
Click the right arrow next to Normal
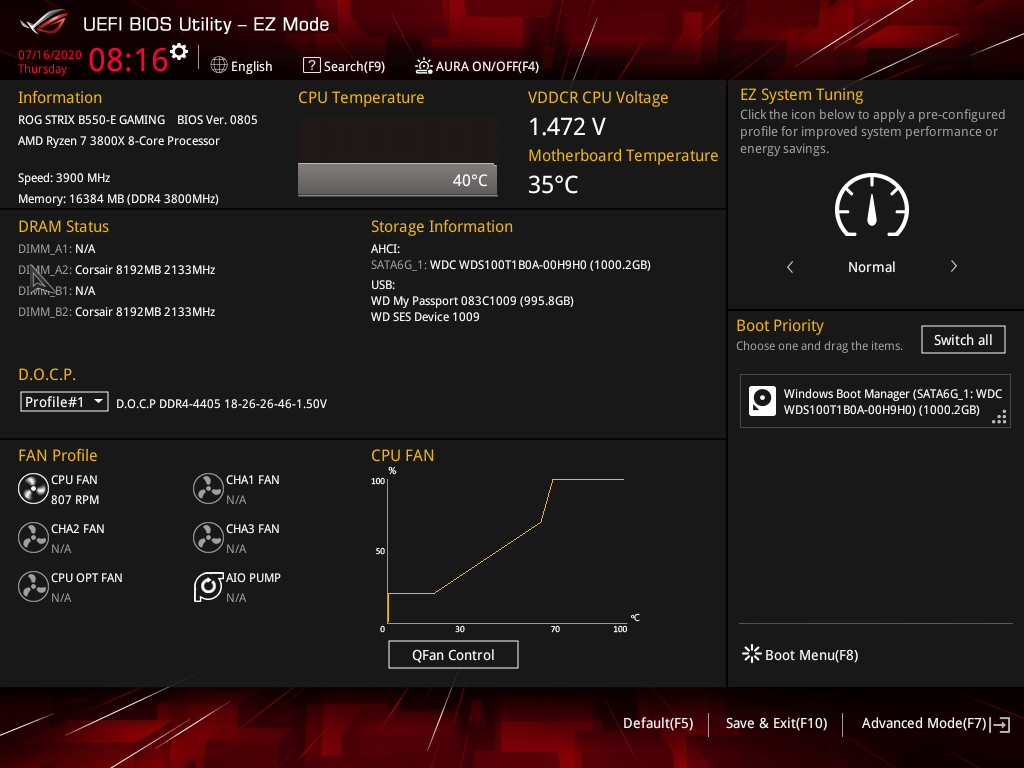953,267
